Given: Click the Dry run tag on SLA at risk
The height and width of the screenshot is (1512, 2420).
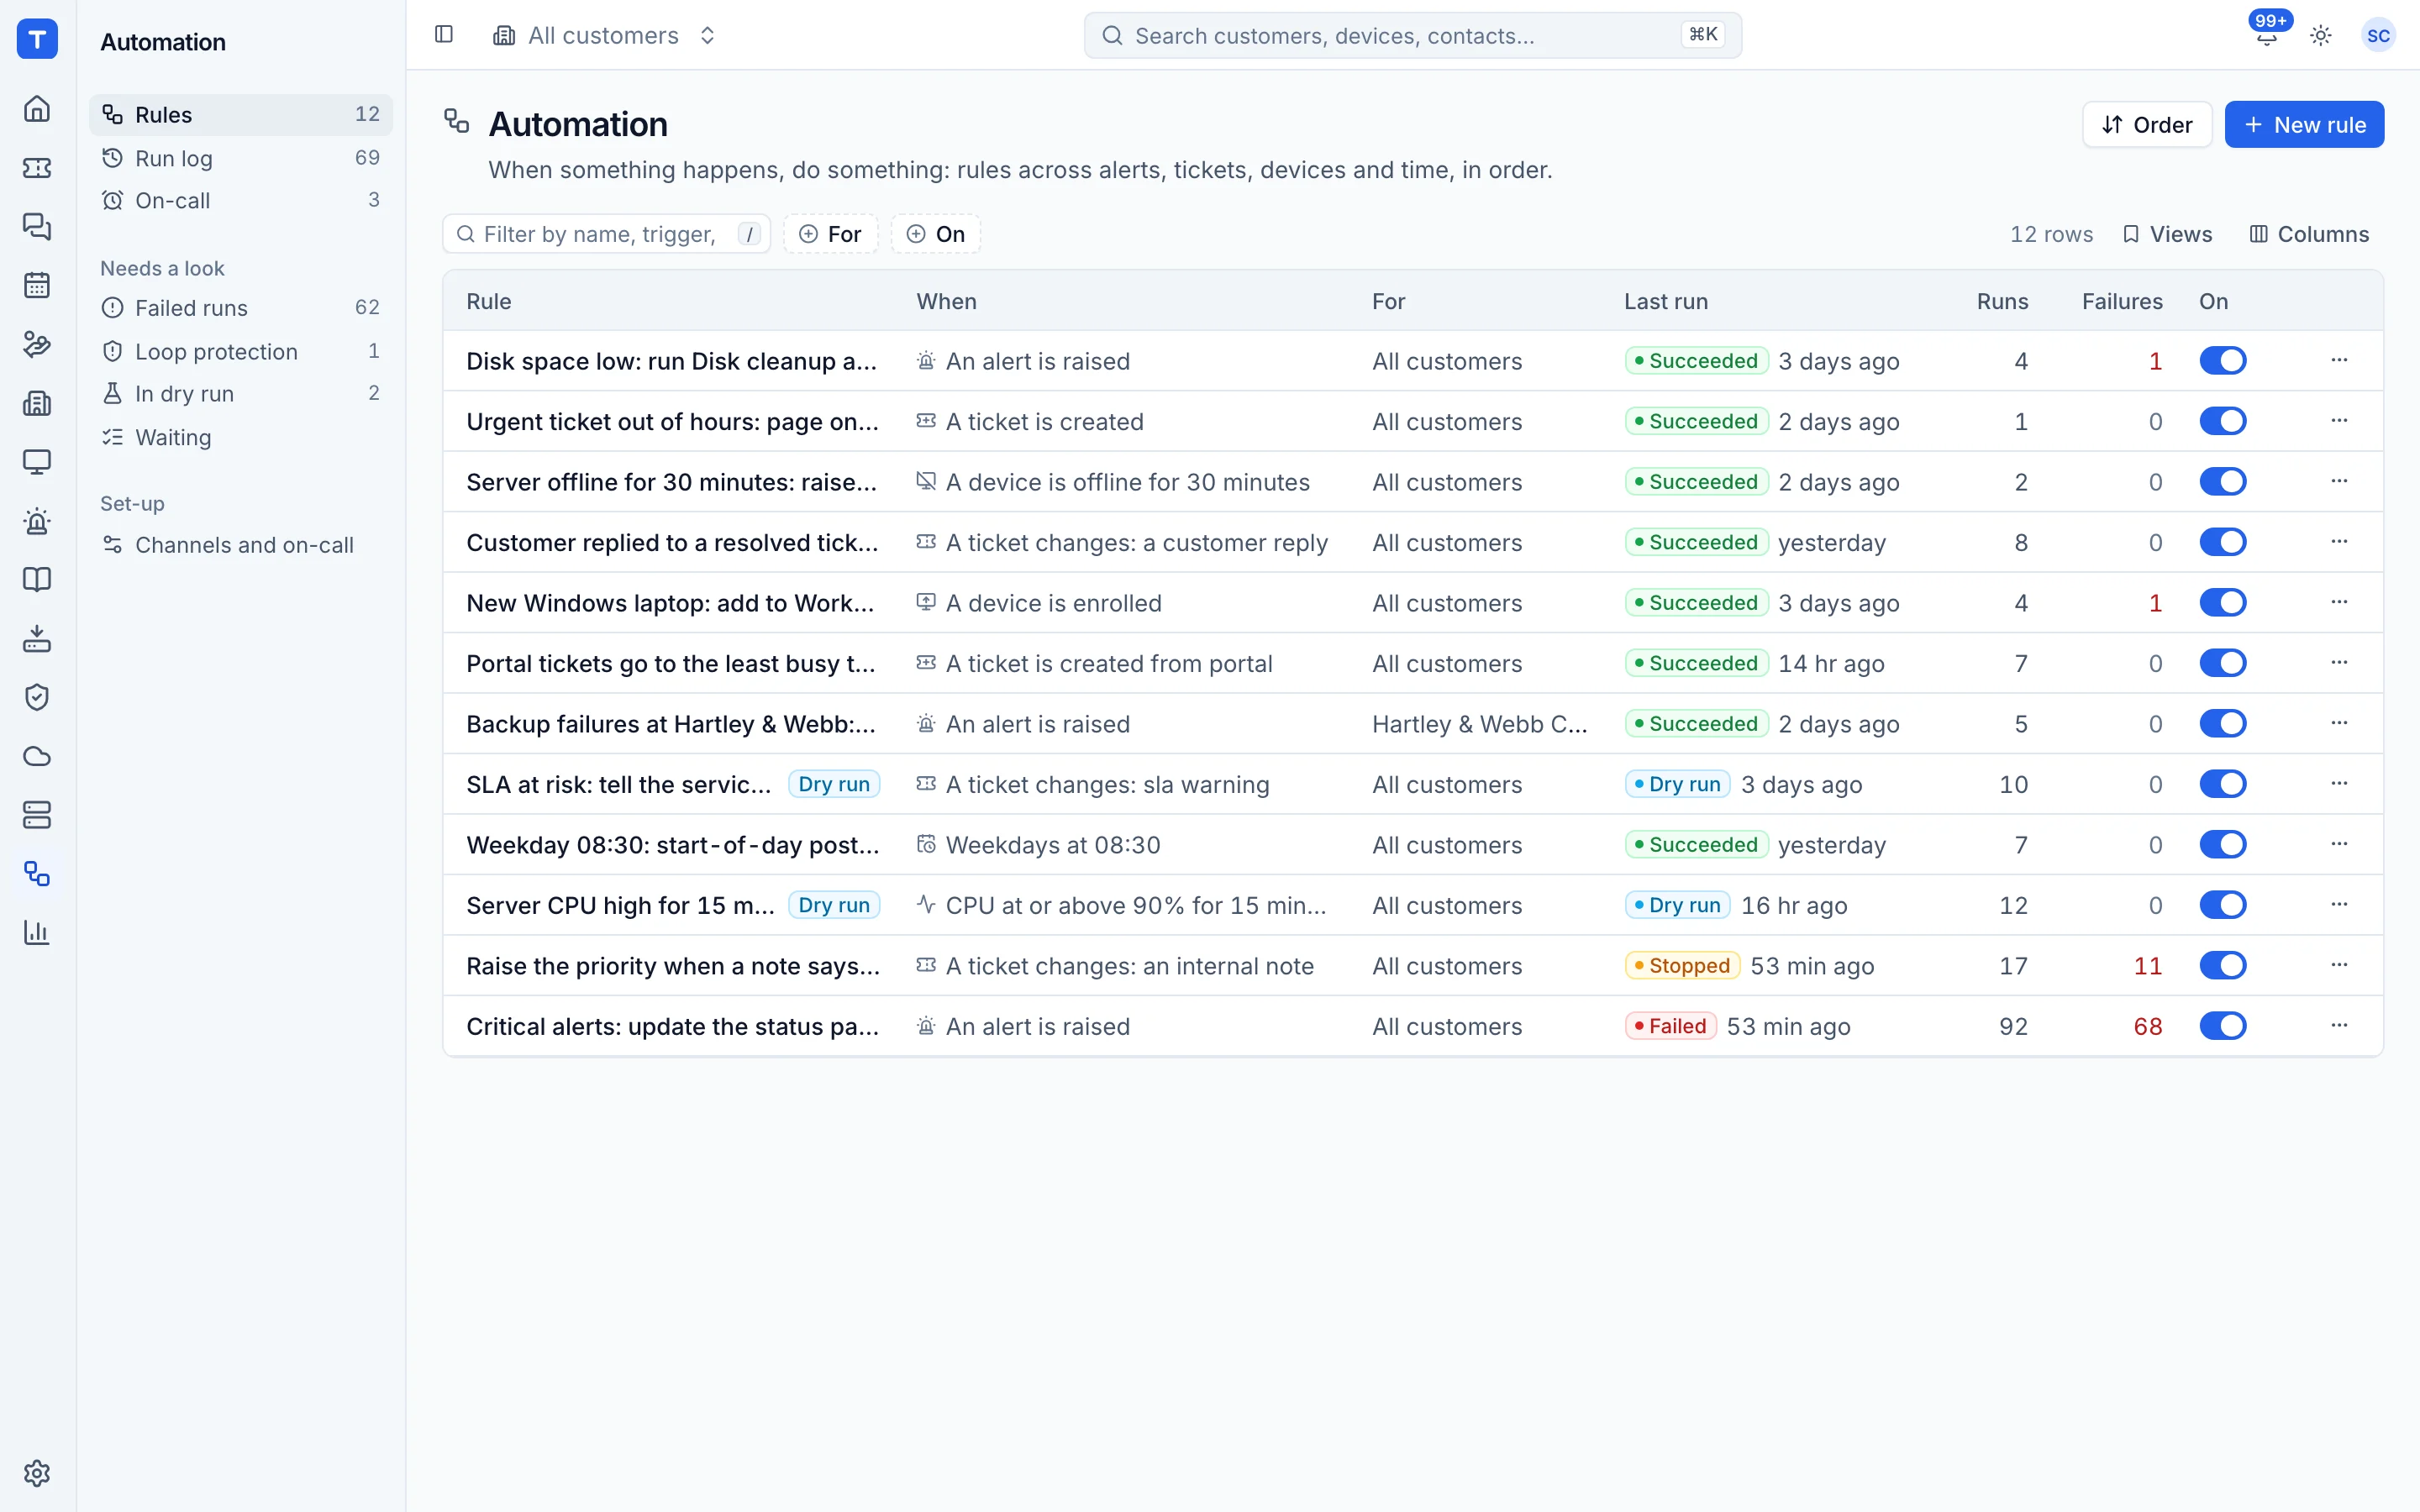Looking at the screenshot, I should pos(834,784).
